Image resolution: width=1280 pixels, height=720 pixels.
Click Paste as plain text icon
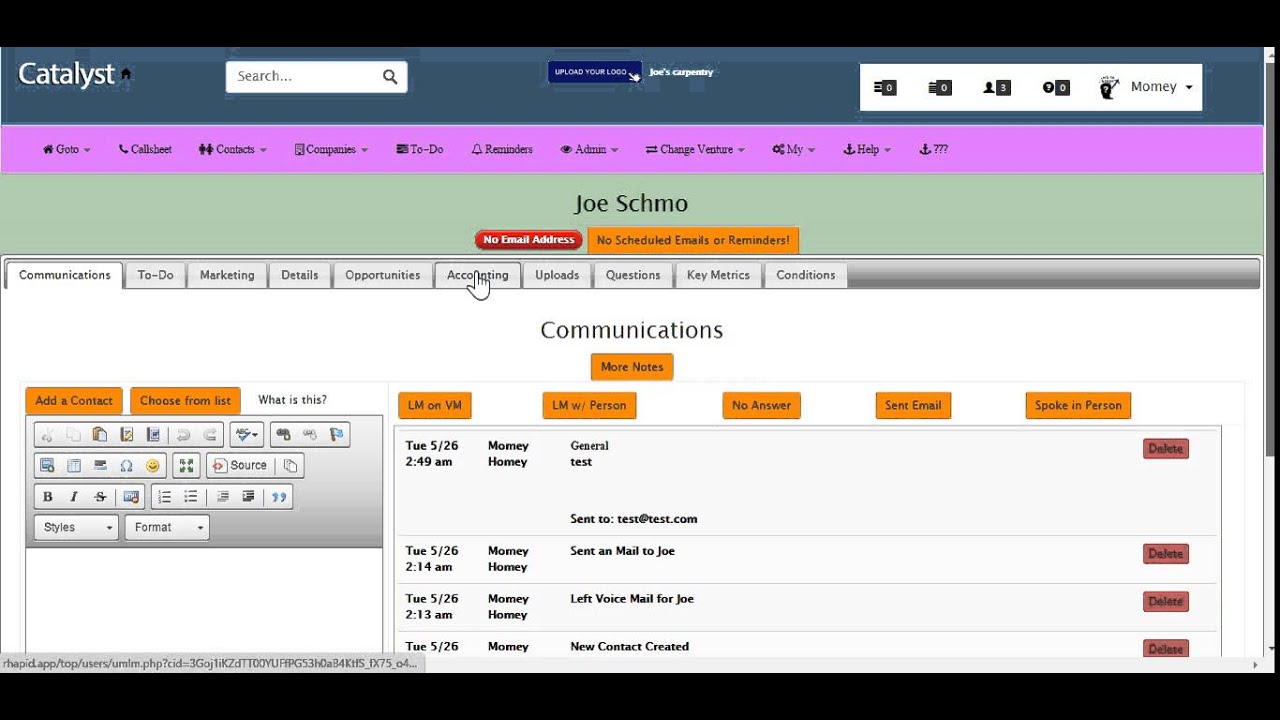click(126, 435)
